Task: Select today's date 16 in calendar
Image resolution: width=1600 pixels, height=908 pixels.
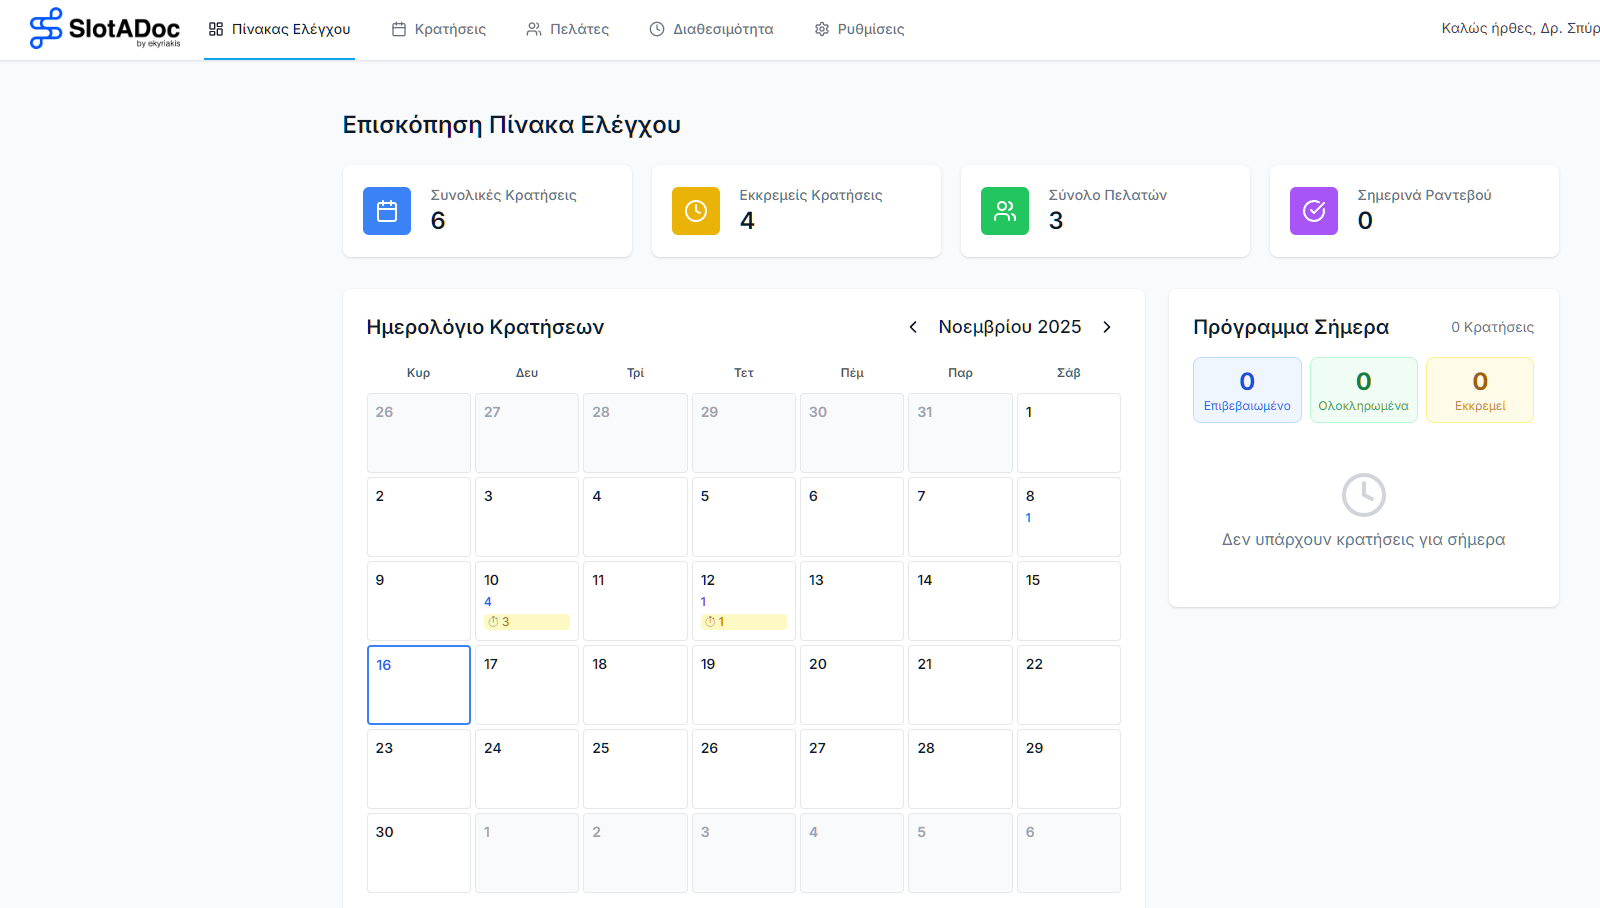Action: pyautogui.click(x=419, y=685)
